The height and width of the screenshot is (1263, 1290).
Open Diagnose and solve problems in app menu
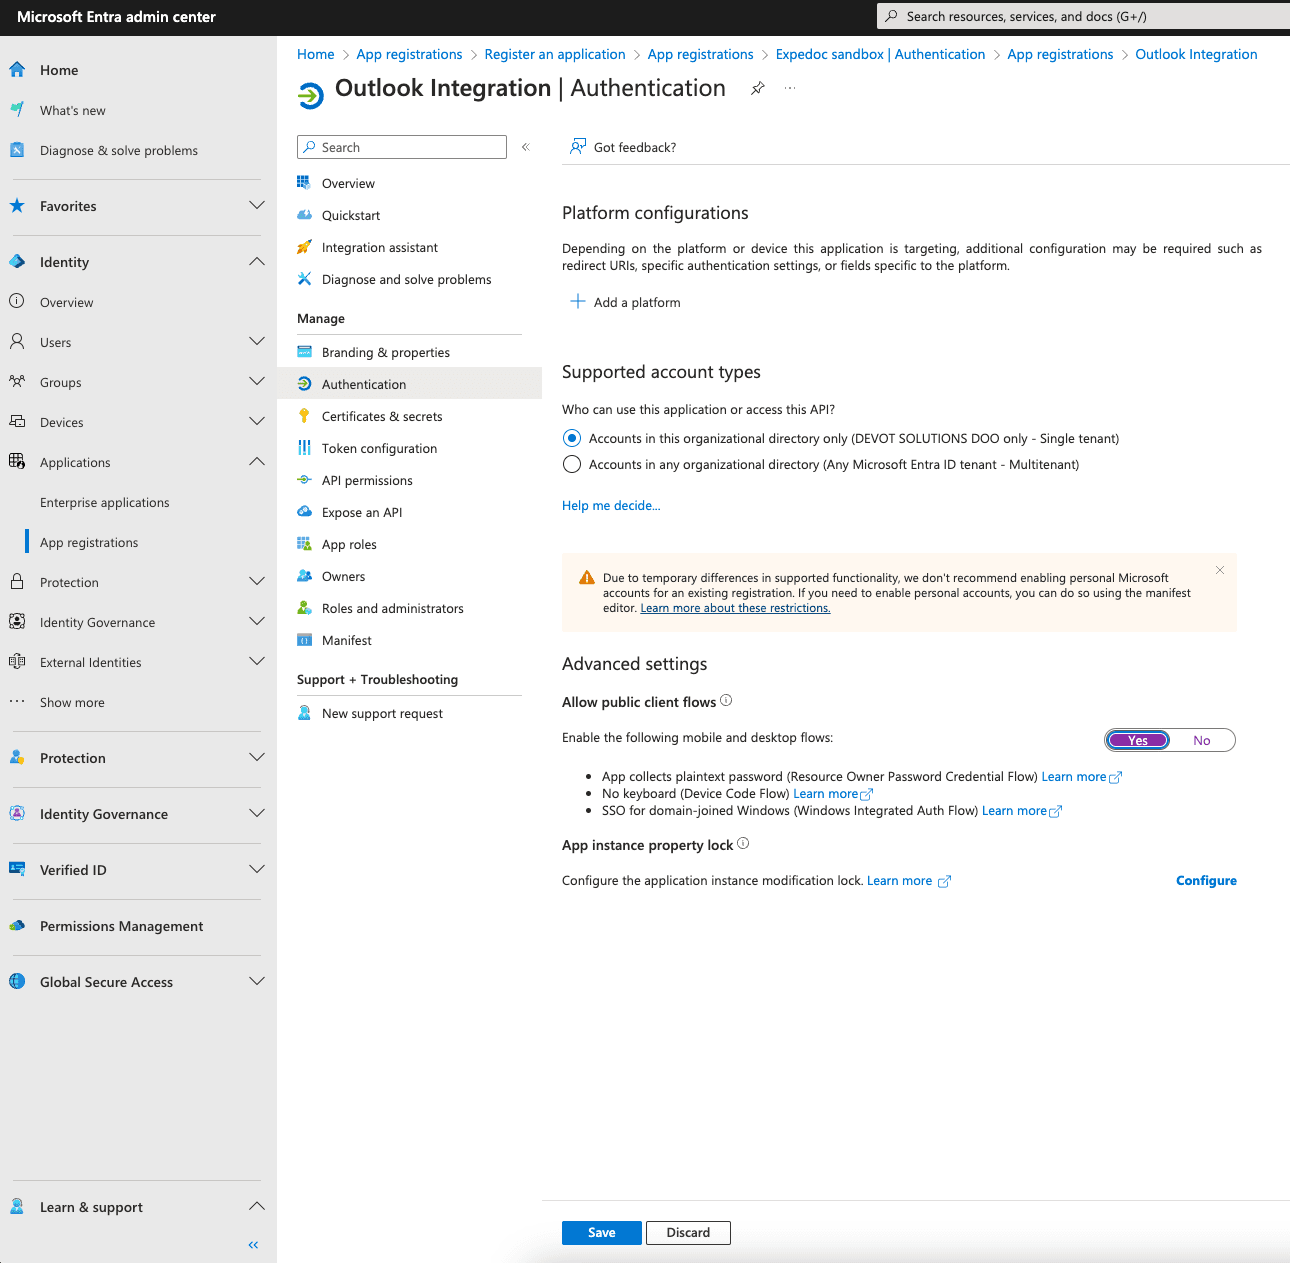(409, 279)
